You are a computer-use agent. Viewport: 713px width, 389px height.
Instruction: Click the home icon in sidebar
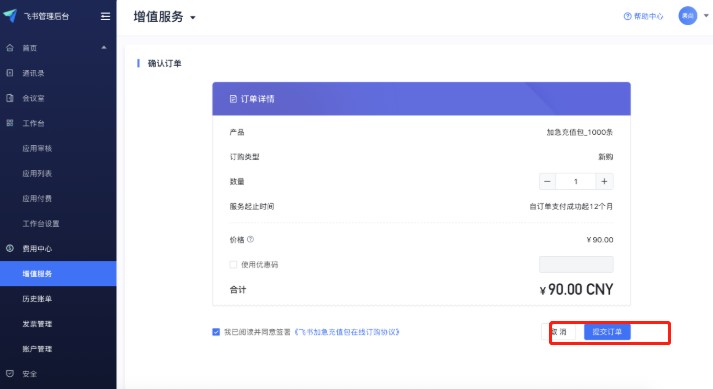click(x=10, y=48)
